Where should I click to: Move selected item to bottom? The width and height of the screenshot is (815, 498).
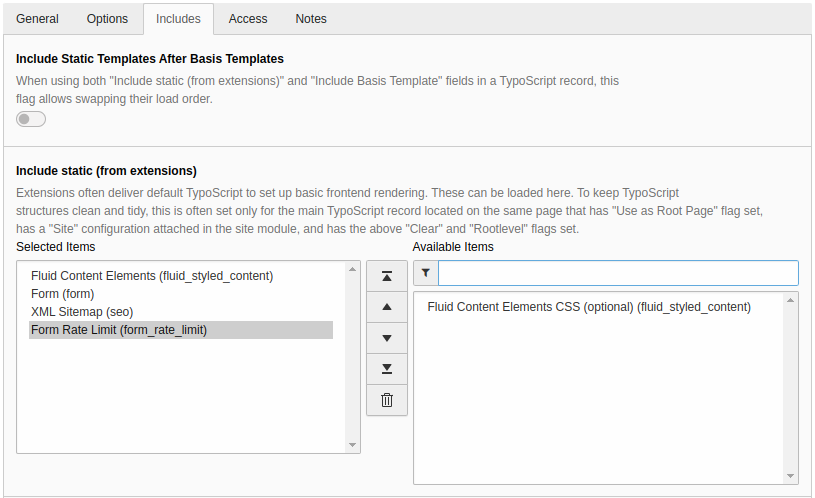click(387, 369)
